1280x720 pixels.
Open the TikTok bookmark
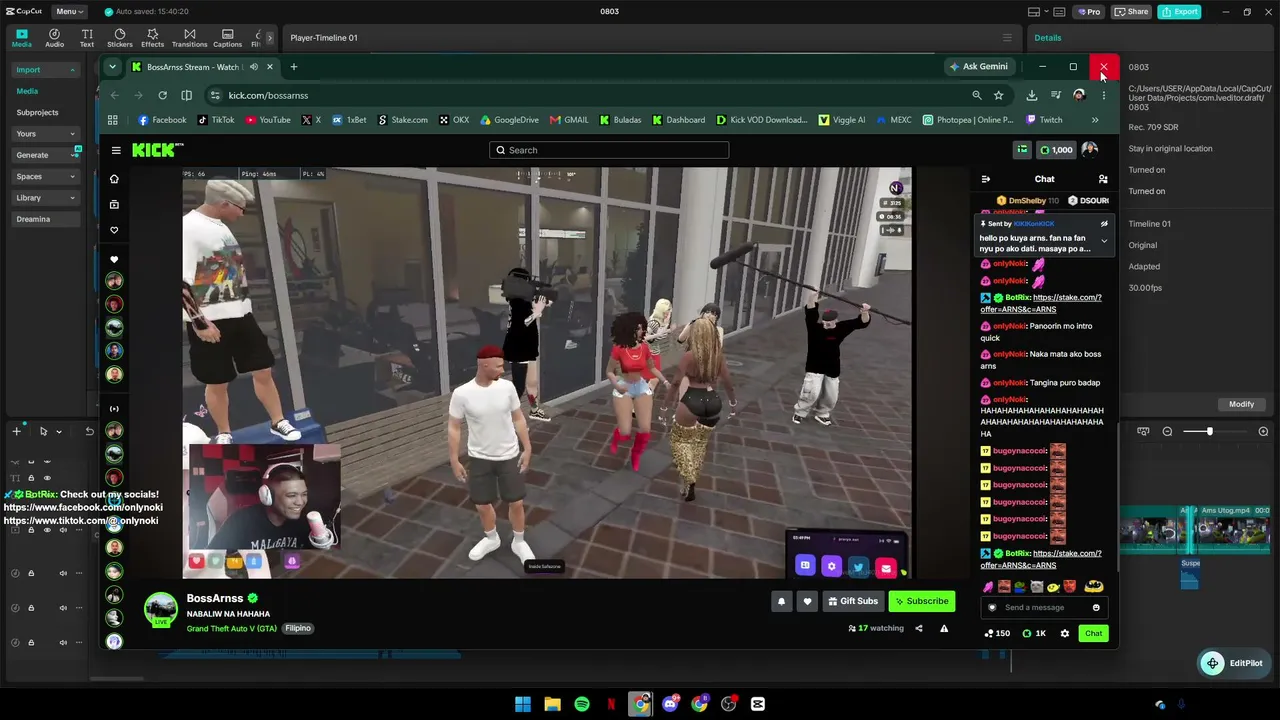tap(216, 120)
